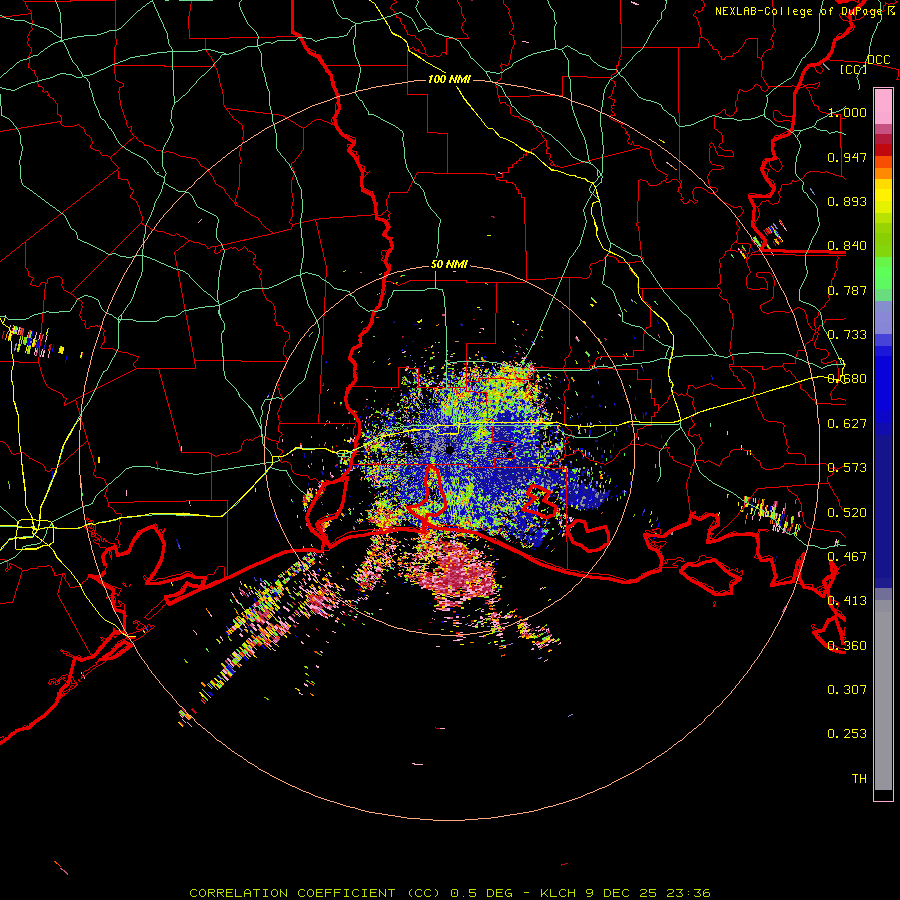Select the 0.467 legend value
The height and width of the screenshot is (900, 900).
click(847, 557)
